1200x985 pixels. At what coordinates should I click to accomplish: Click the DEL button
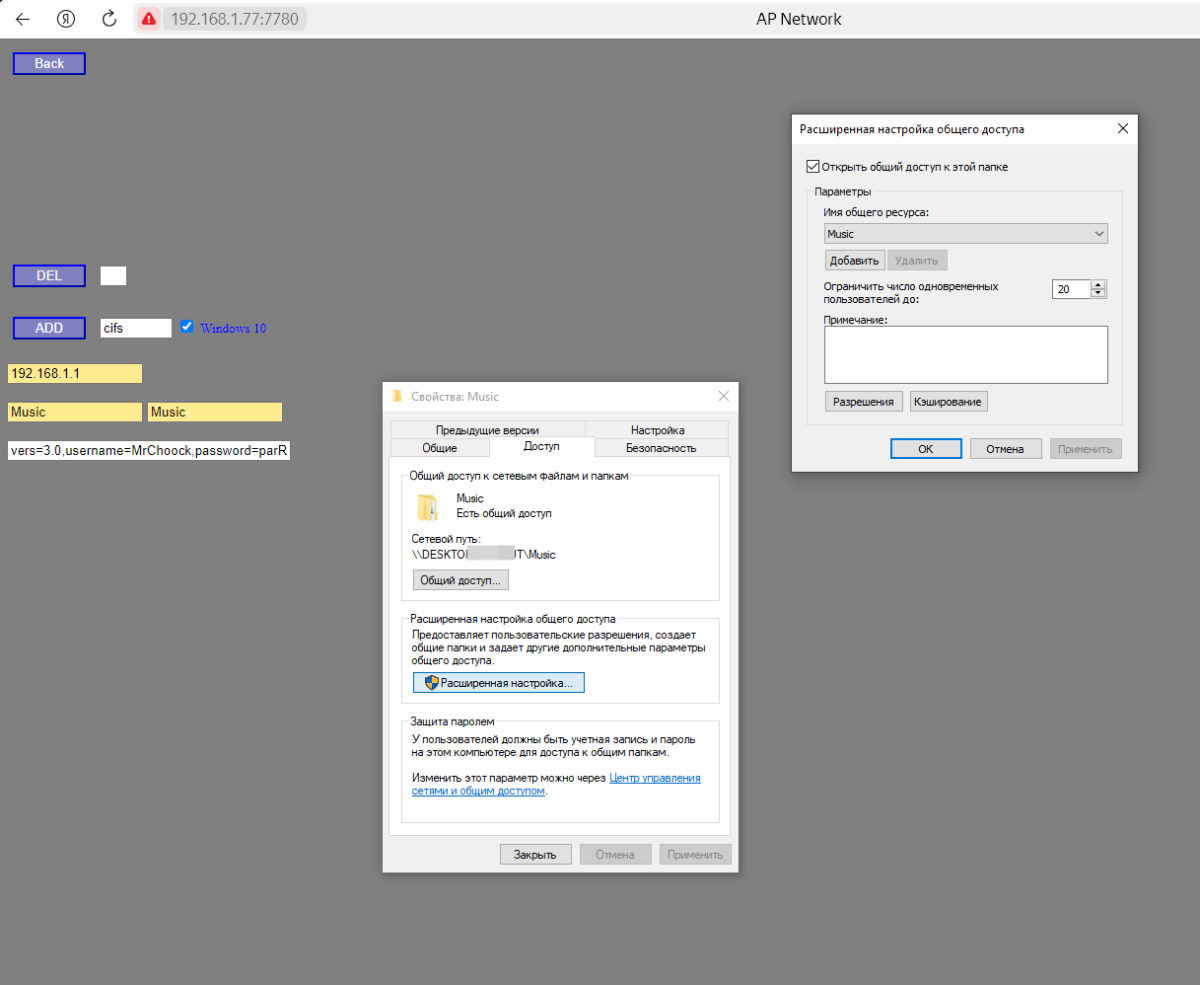tap(49, 276)
